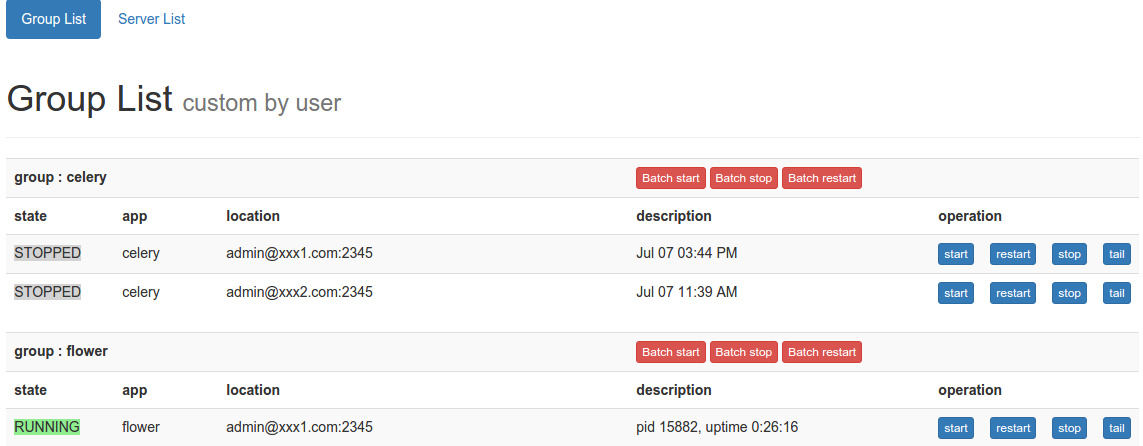This screenshot has width=1143, height=446.
Task: Restart the running flower app
Action: pos(1013,428)
